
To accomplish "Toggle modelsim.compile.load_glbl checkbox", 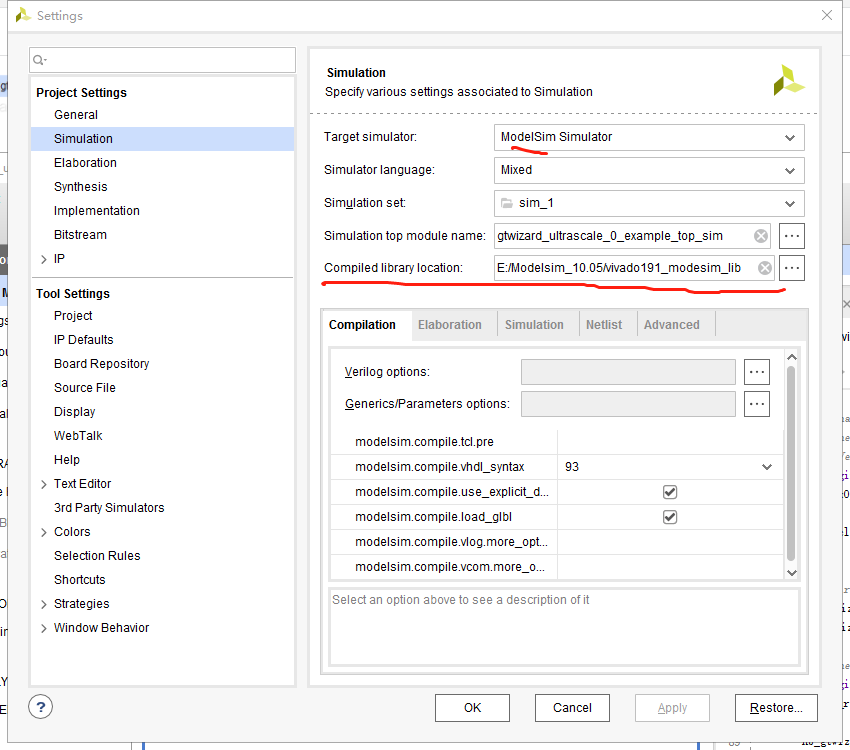I will 670,516.
